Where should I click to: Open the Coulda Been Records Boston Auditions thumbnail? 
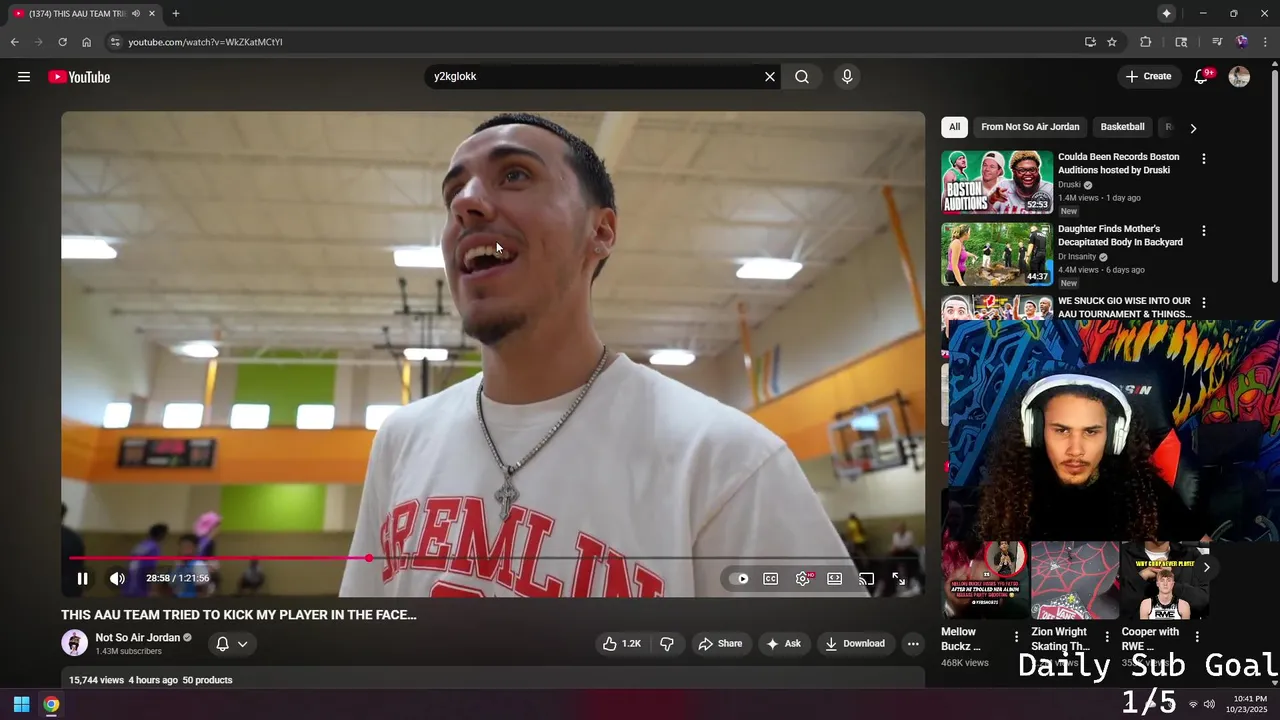997,182
